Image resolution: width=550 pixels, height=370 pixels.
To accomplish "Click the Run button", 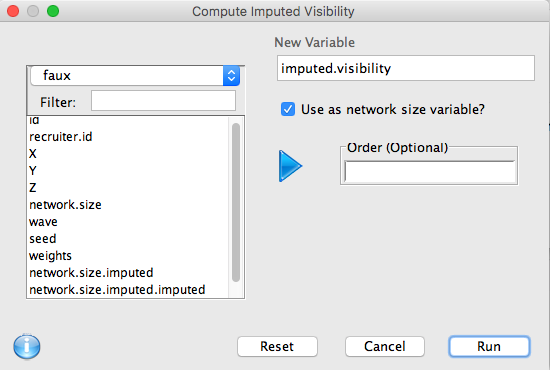I will pos(489,347).
